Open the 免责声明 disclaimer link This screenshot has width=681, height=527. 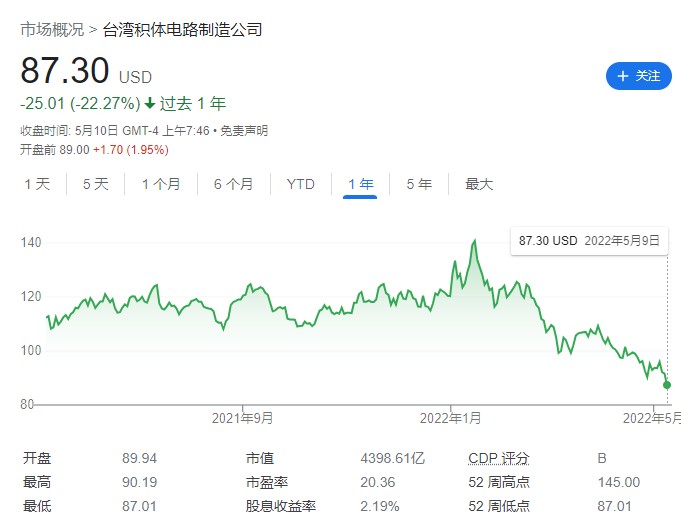point(244,131)
